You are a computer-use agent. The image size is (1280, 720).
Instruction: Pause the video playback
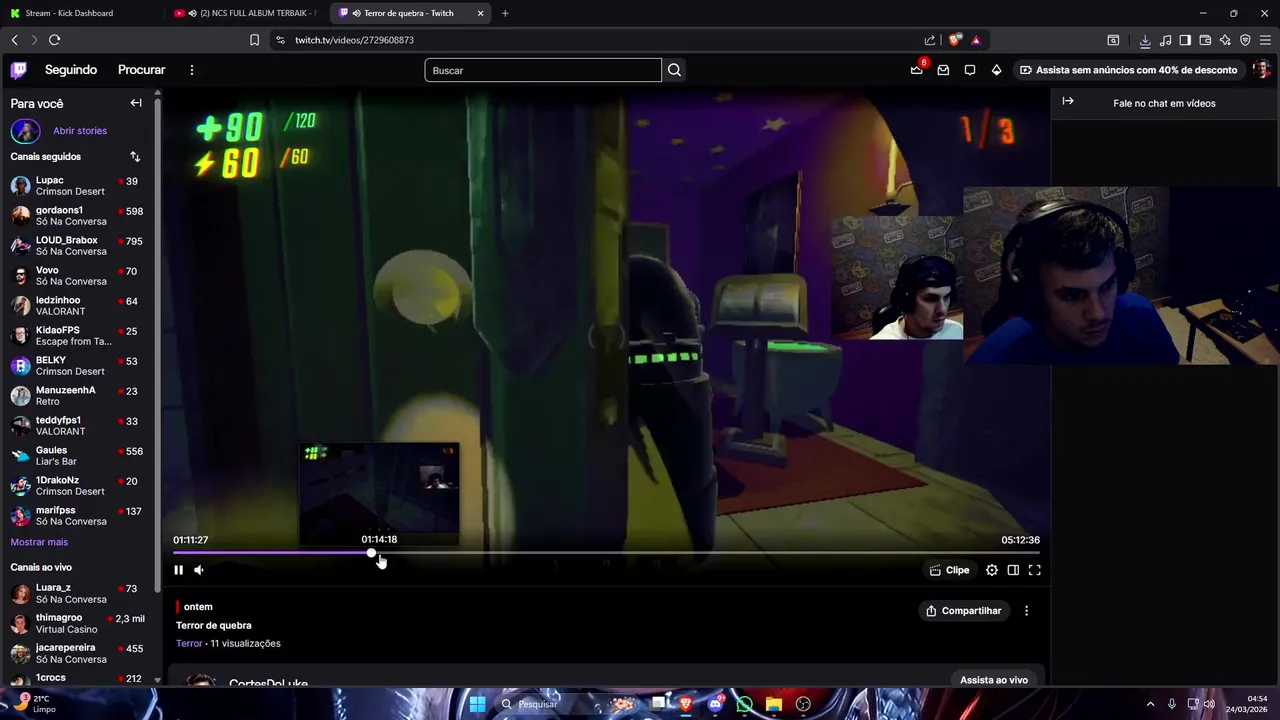[178, 570]
